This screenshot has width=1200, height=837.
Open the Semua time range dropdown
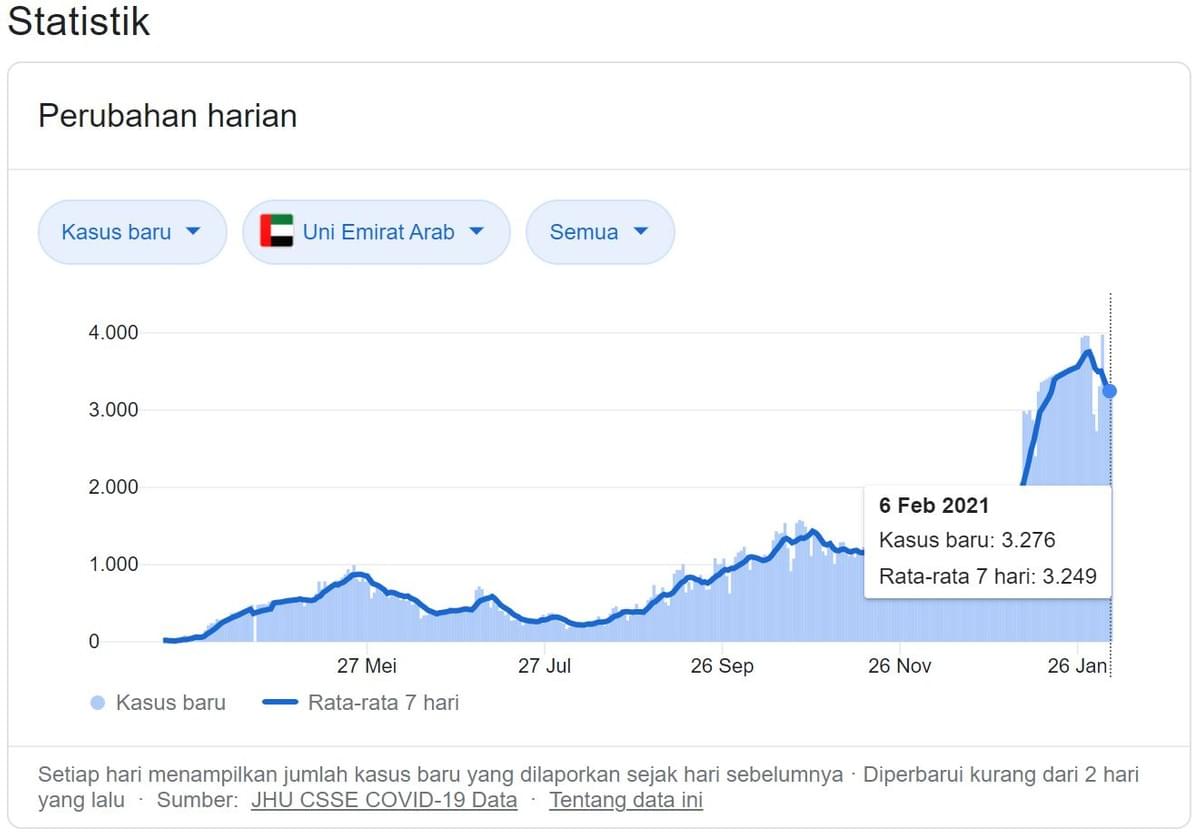pyautogui.click(x=599, y=232)
